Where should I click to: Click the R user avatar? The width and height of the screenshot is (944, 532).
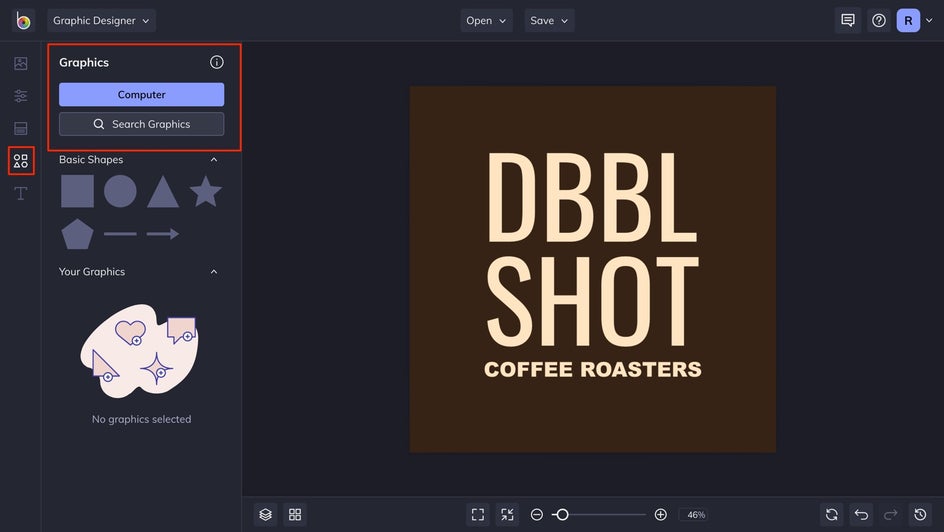(x=908, y=20)
